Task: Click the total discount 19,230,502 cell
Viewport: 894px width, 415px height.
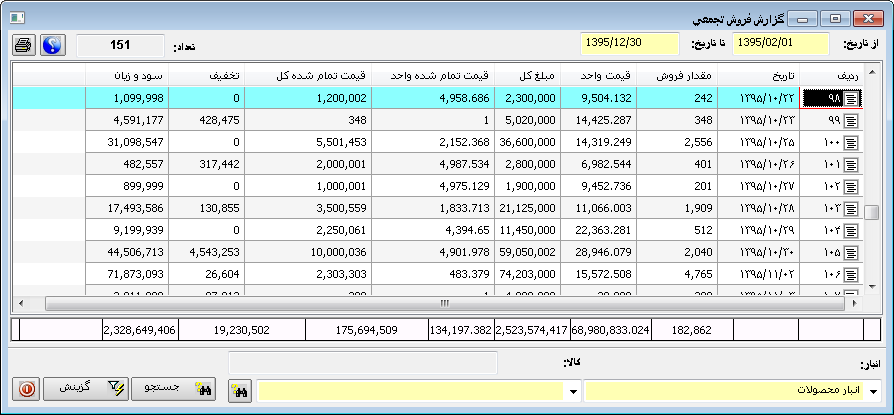Action: click(x=241, y=330)
